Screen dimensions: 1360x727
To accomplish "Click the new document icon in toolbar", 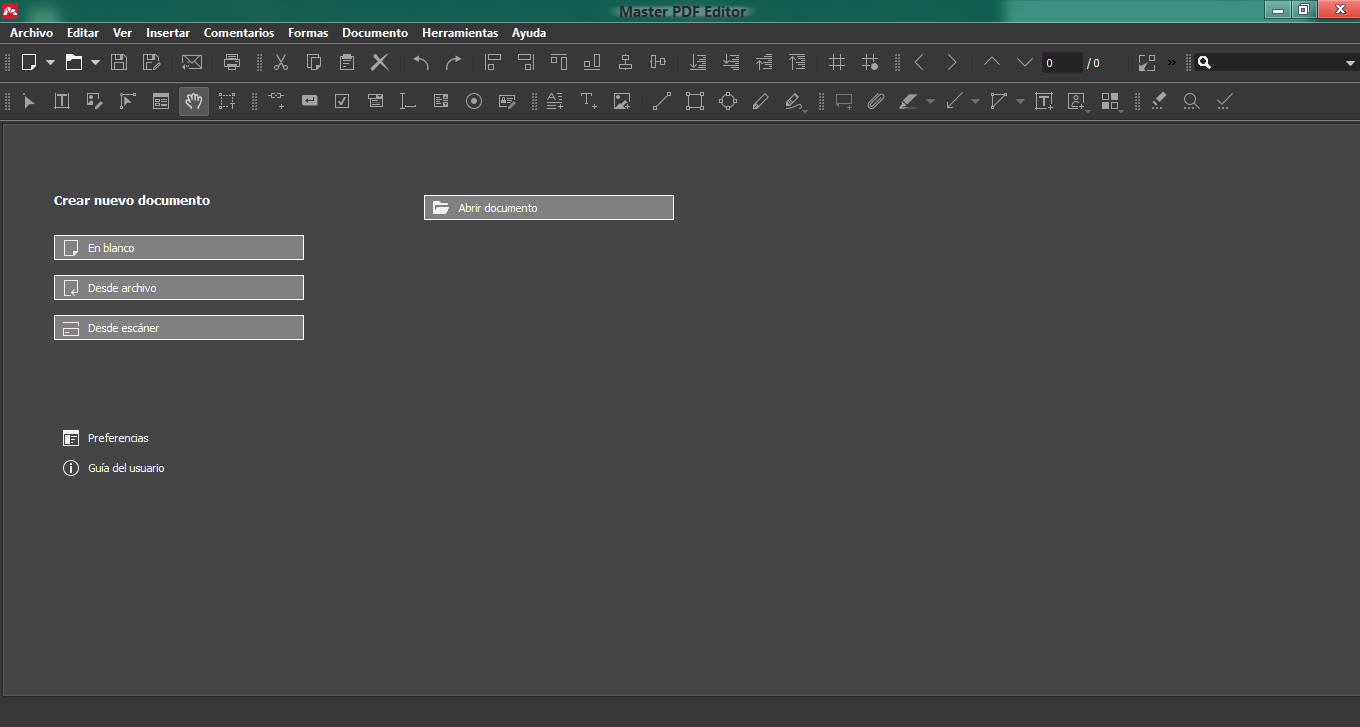I will pyautogui.click(x=29, y=62).
